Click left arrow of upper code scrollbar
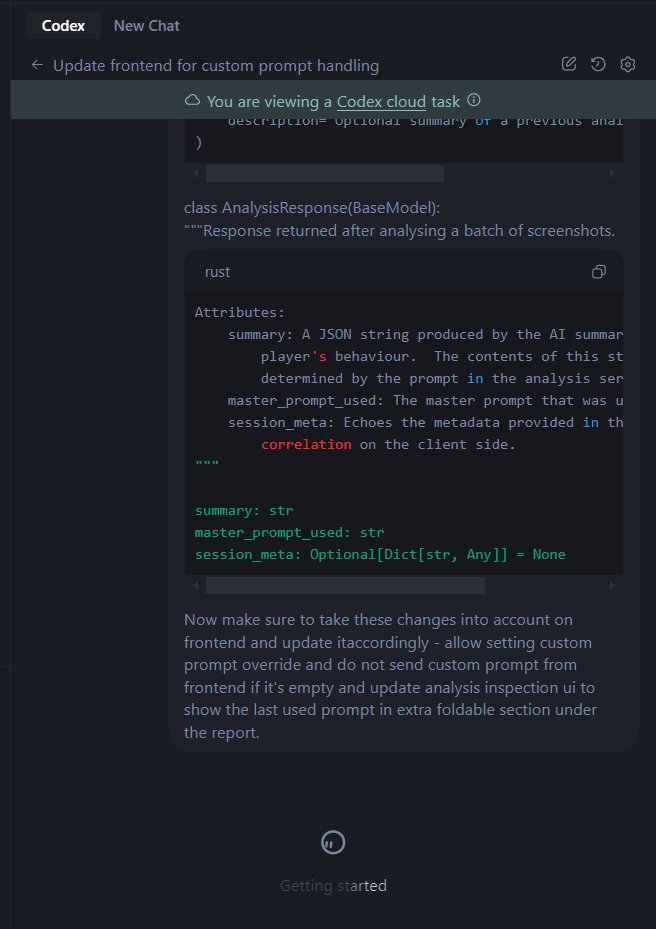Viewport: 656px width, 929px height. tap(196, 174)
